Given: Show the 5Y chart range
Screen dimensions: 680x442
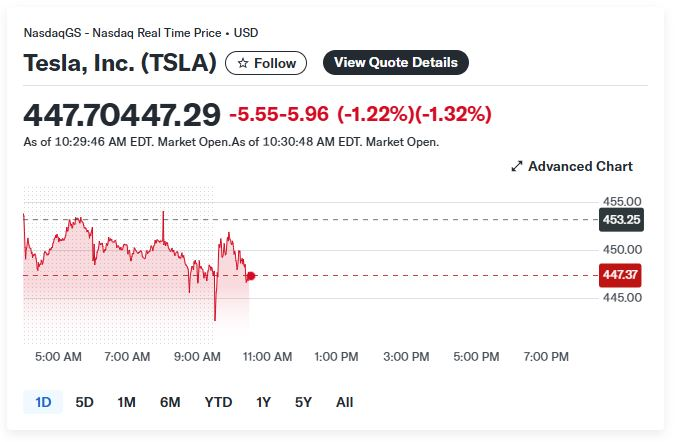Looking at the screenshot, I should pyautogui.click(x=303, y=402).
